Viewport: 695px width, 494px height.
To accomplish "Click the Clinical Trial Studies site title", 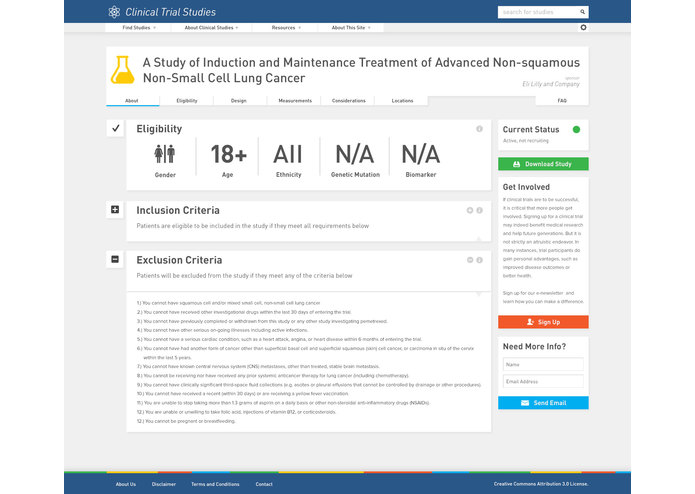I will (170, 12).
